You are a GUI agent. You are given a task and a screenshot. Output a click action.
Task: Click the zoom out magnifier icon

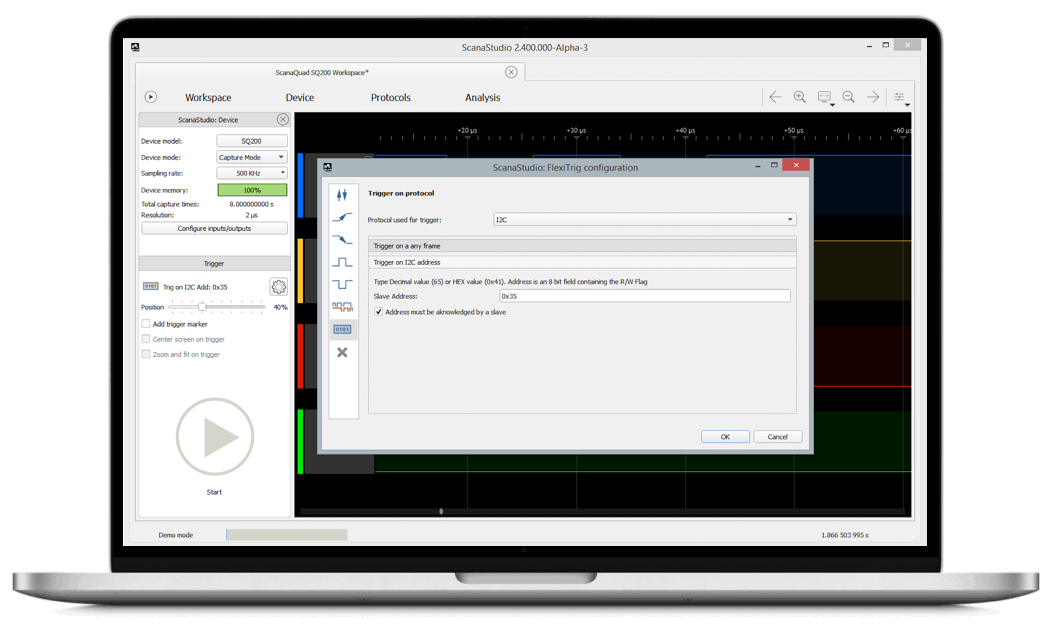[848, 97]
